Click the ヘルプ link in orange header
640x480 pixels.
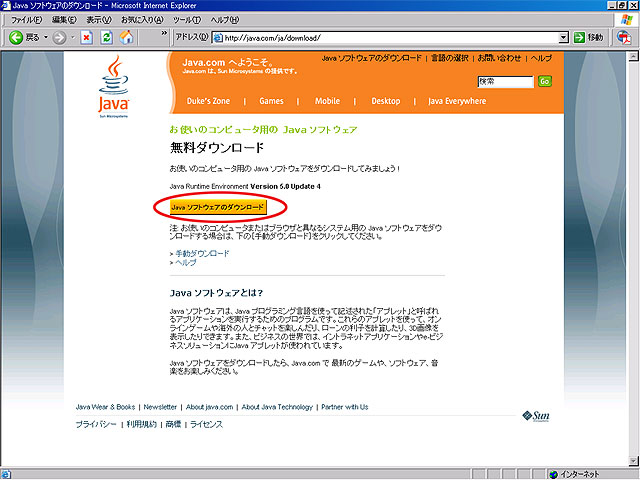(541, 58)
